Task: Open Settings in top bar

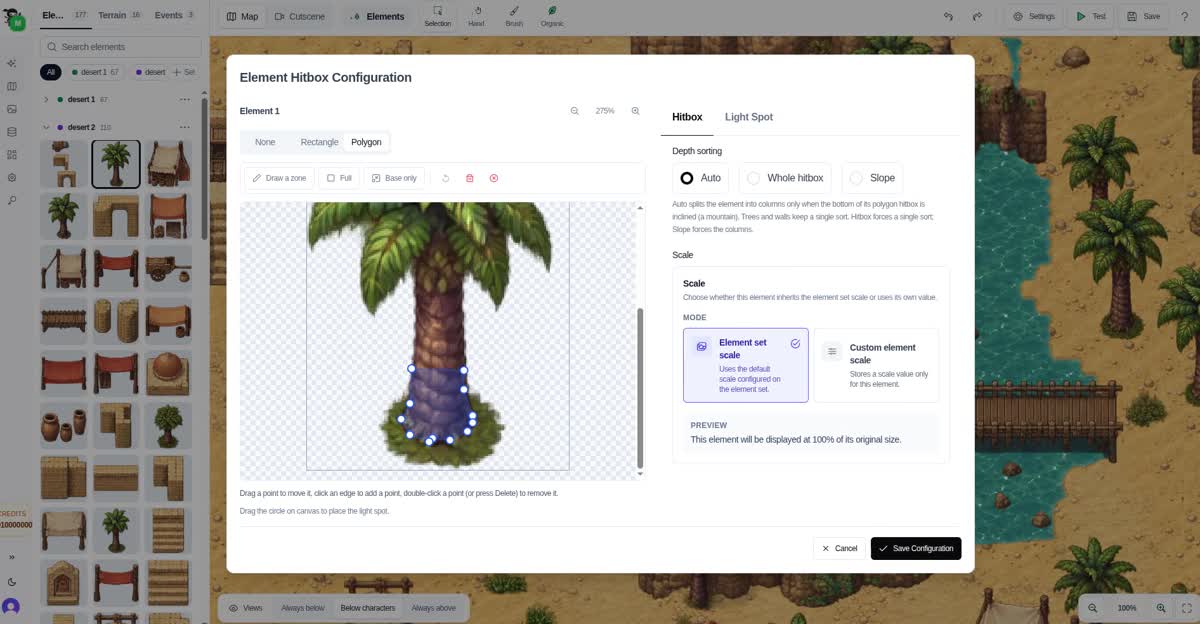Action: tap(1033, 16)
